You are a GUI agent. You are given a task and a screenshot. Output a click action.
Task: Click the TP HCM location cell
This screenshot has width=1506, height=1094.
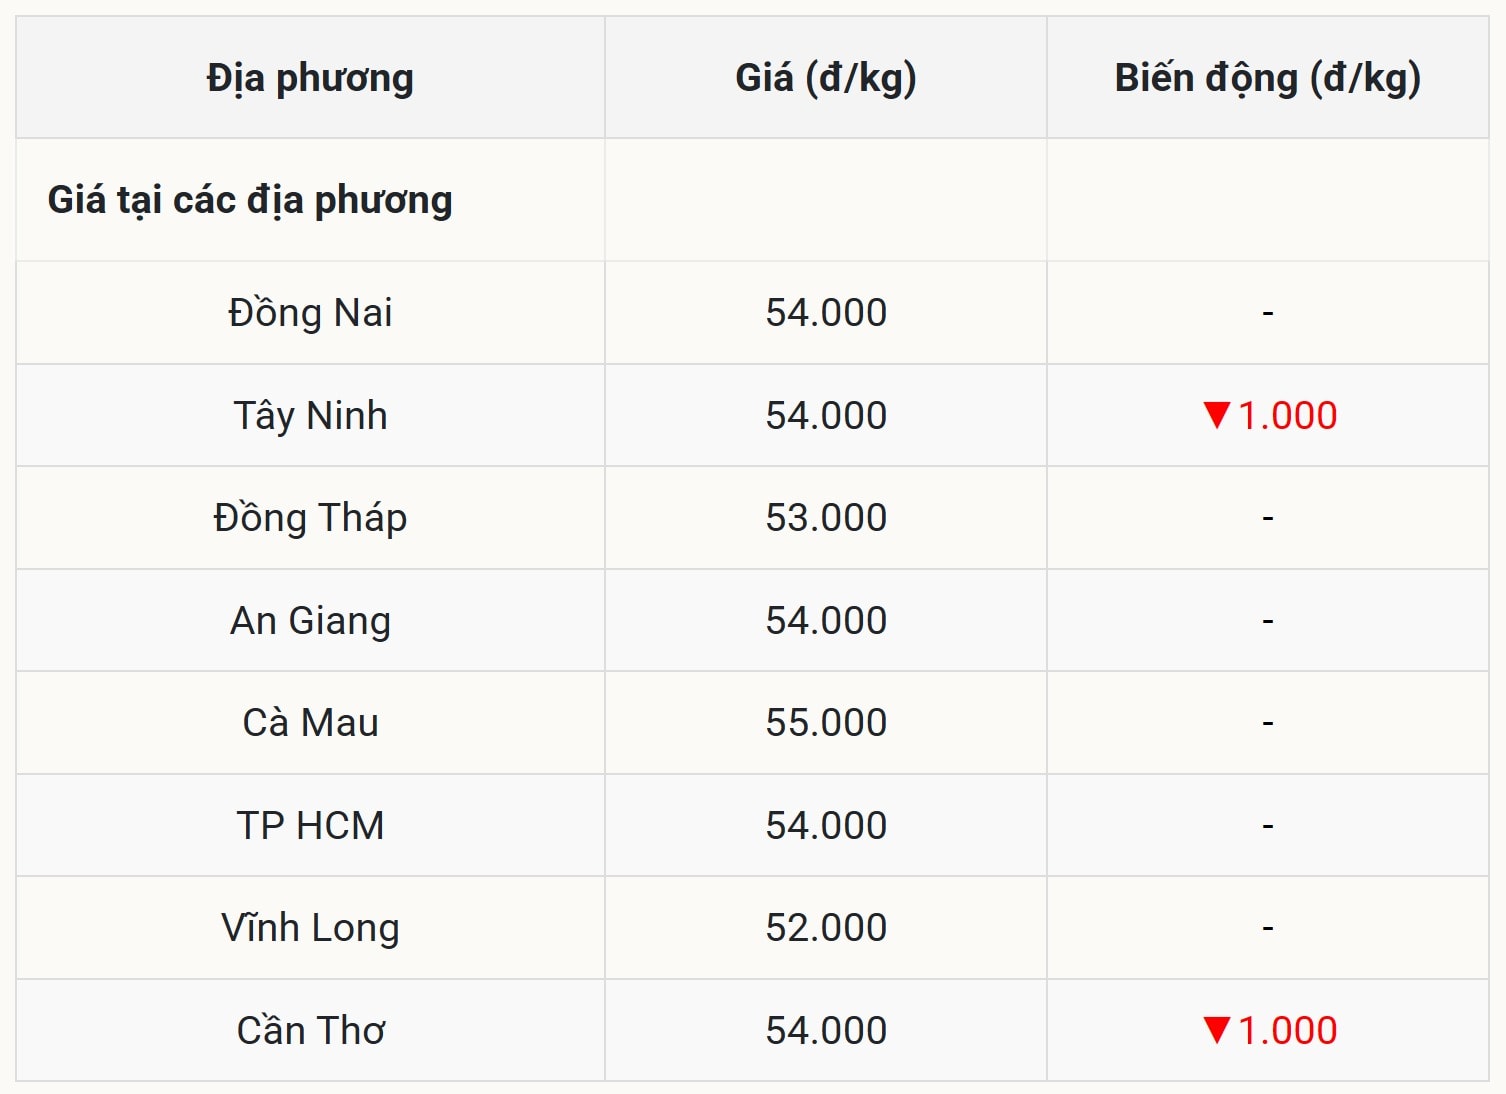(x=310, y=826)
